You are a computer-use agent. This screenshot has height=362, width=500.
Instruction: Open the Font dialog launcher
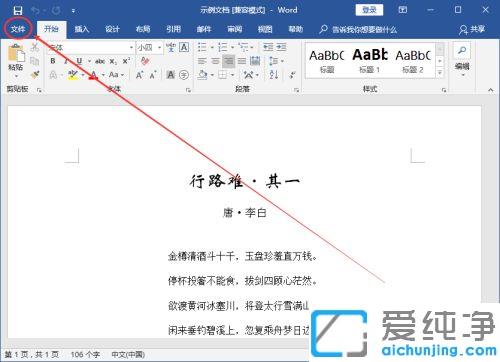[x=188, y=90]
